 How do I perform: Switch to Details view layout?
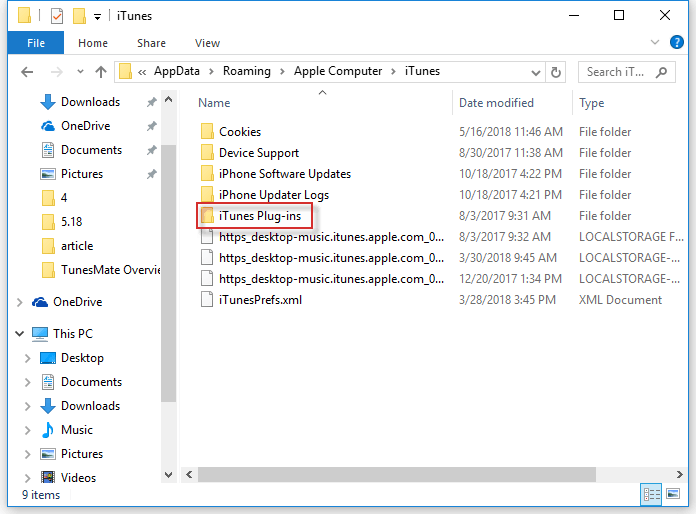[x=651, y=494]
